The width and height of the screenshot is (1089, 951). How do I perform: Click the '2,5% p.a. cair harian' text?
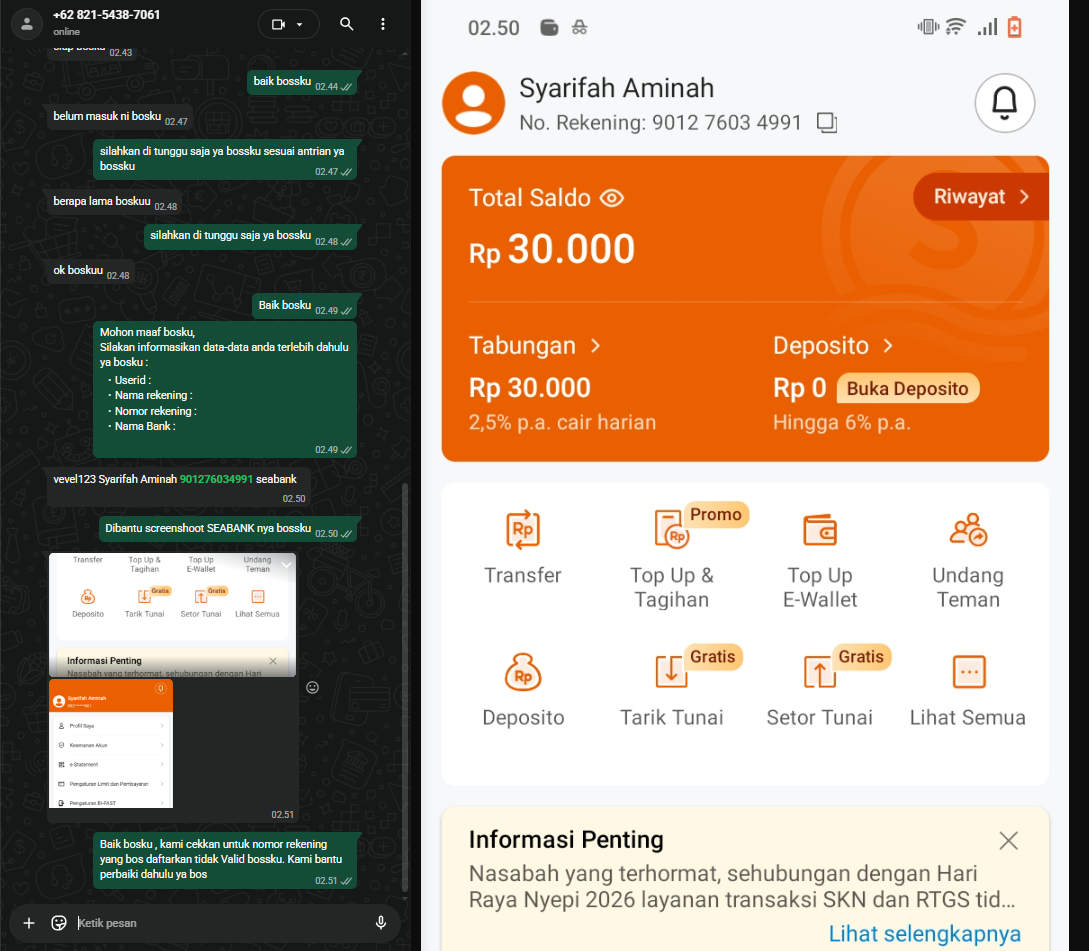562,422
